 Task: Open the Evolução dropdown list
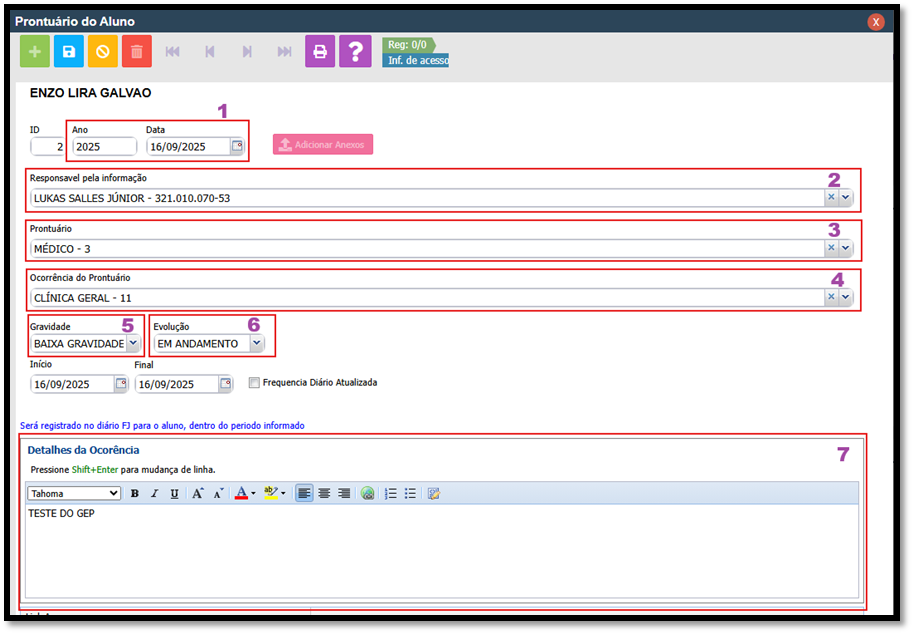pos(257,343)
